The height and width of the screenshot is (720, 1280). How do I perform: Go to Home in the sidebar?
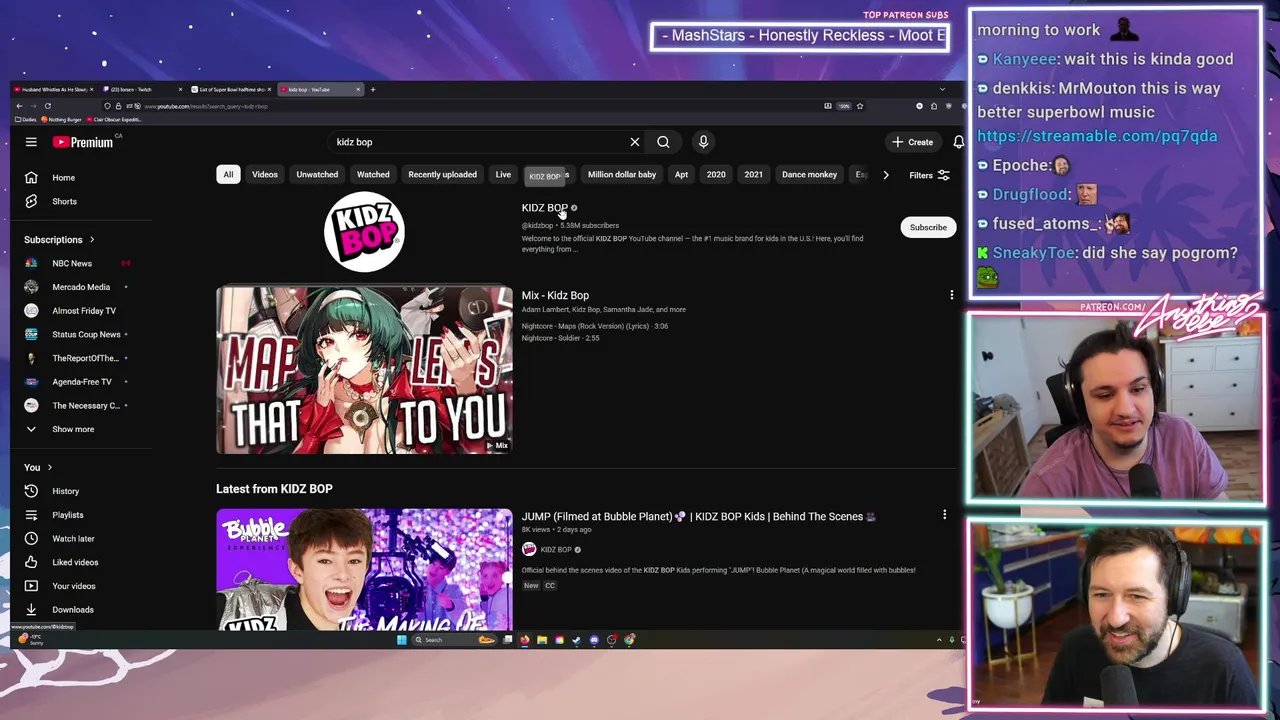pyautogui.click(x=63, y=178)
